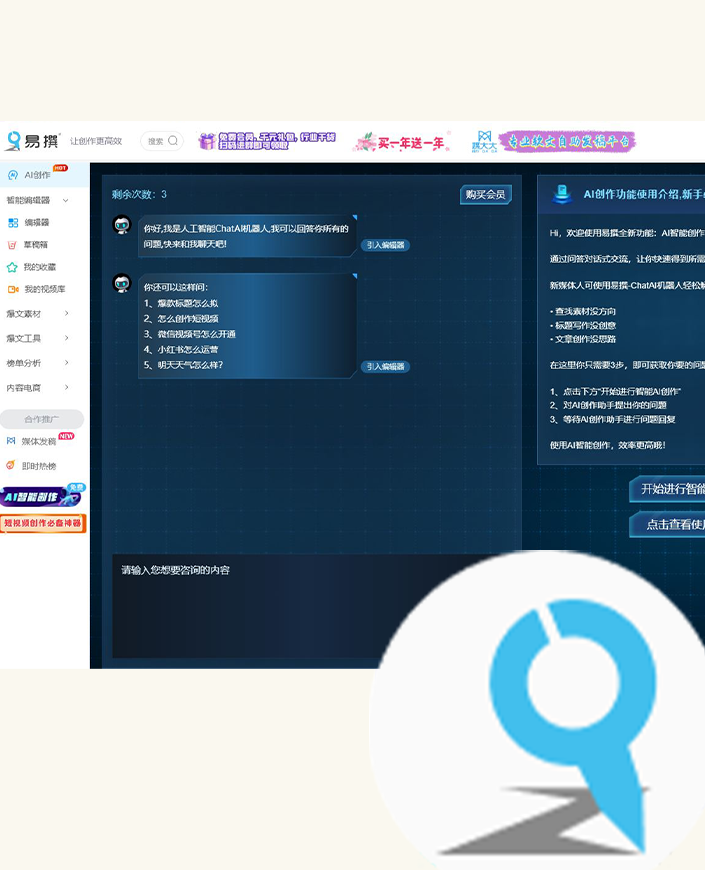Click the 购买会员 button
The height and width of the screenshot is (870, 705).
pyautogui.click(x=486, y=194)
